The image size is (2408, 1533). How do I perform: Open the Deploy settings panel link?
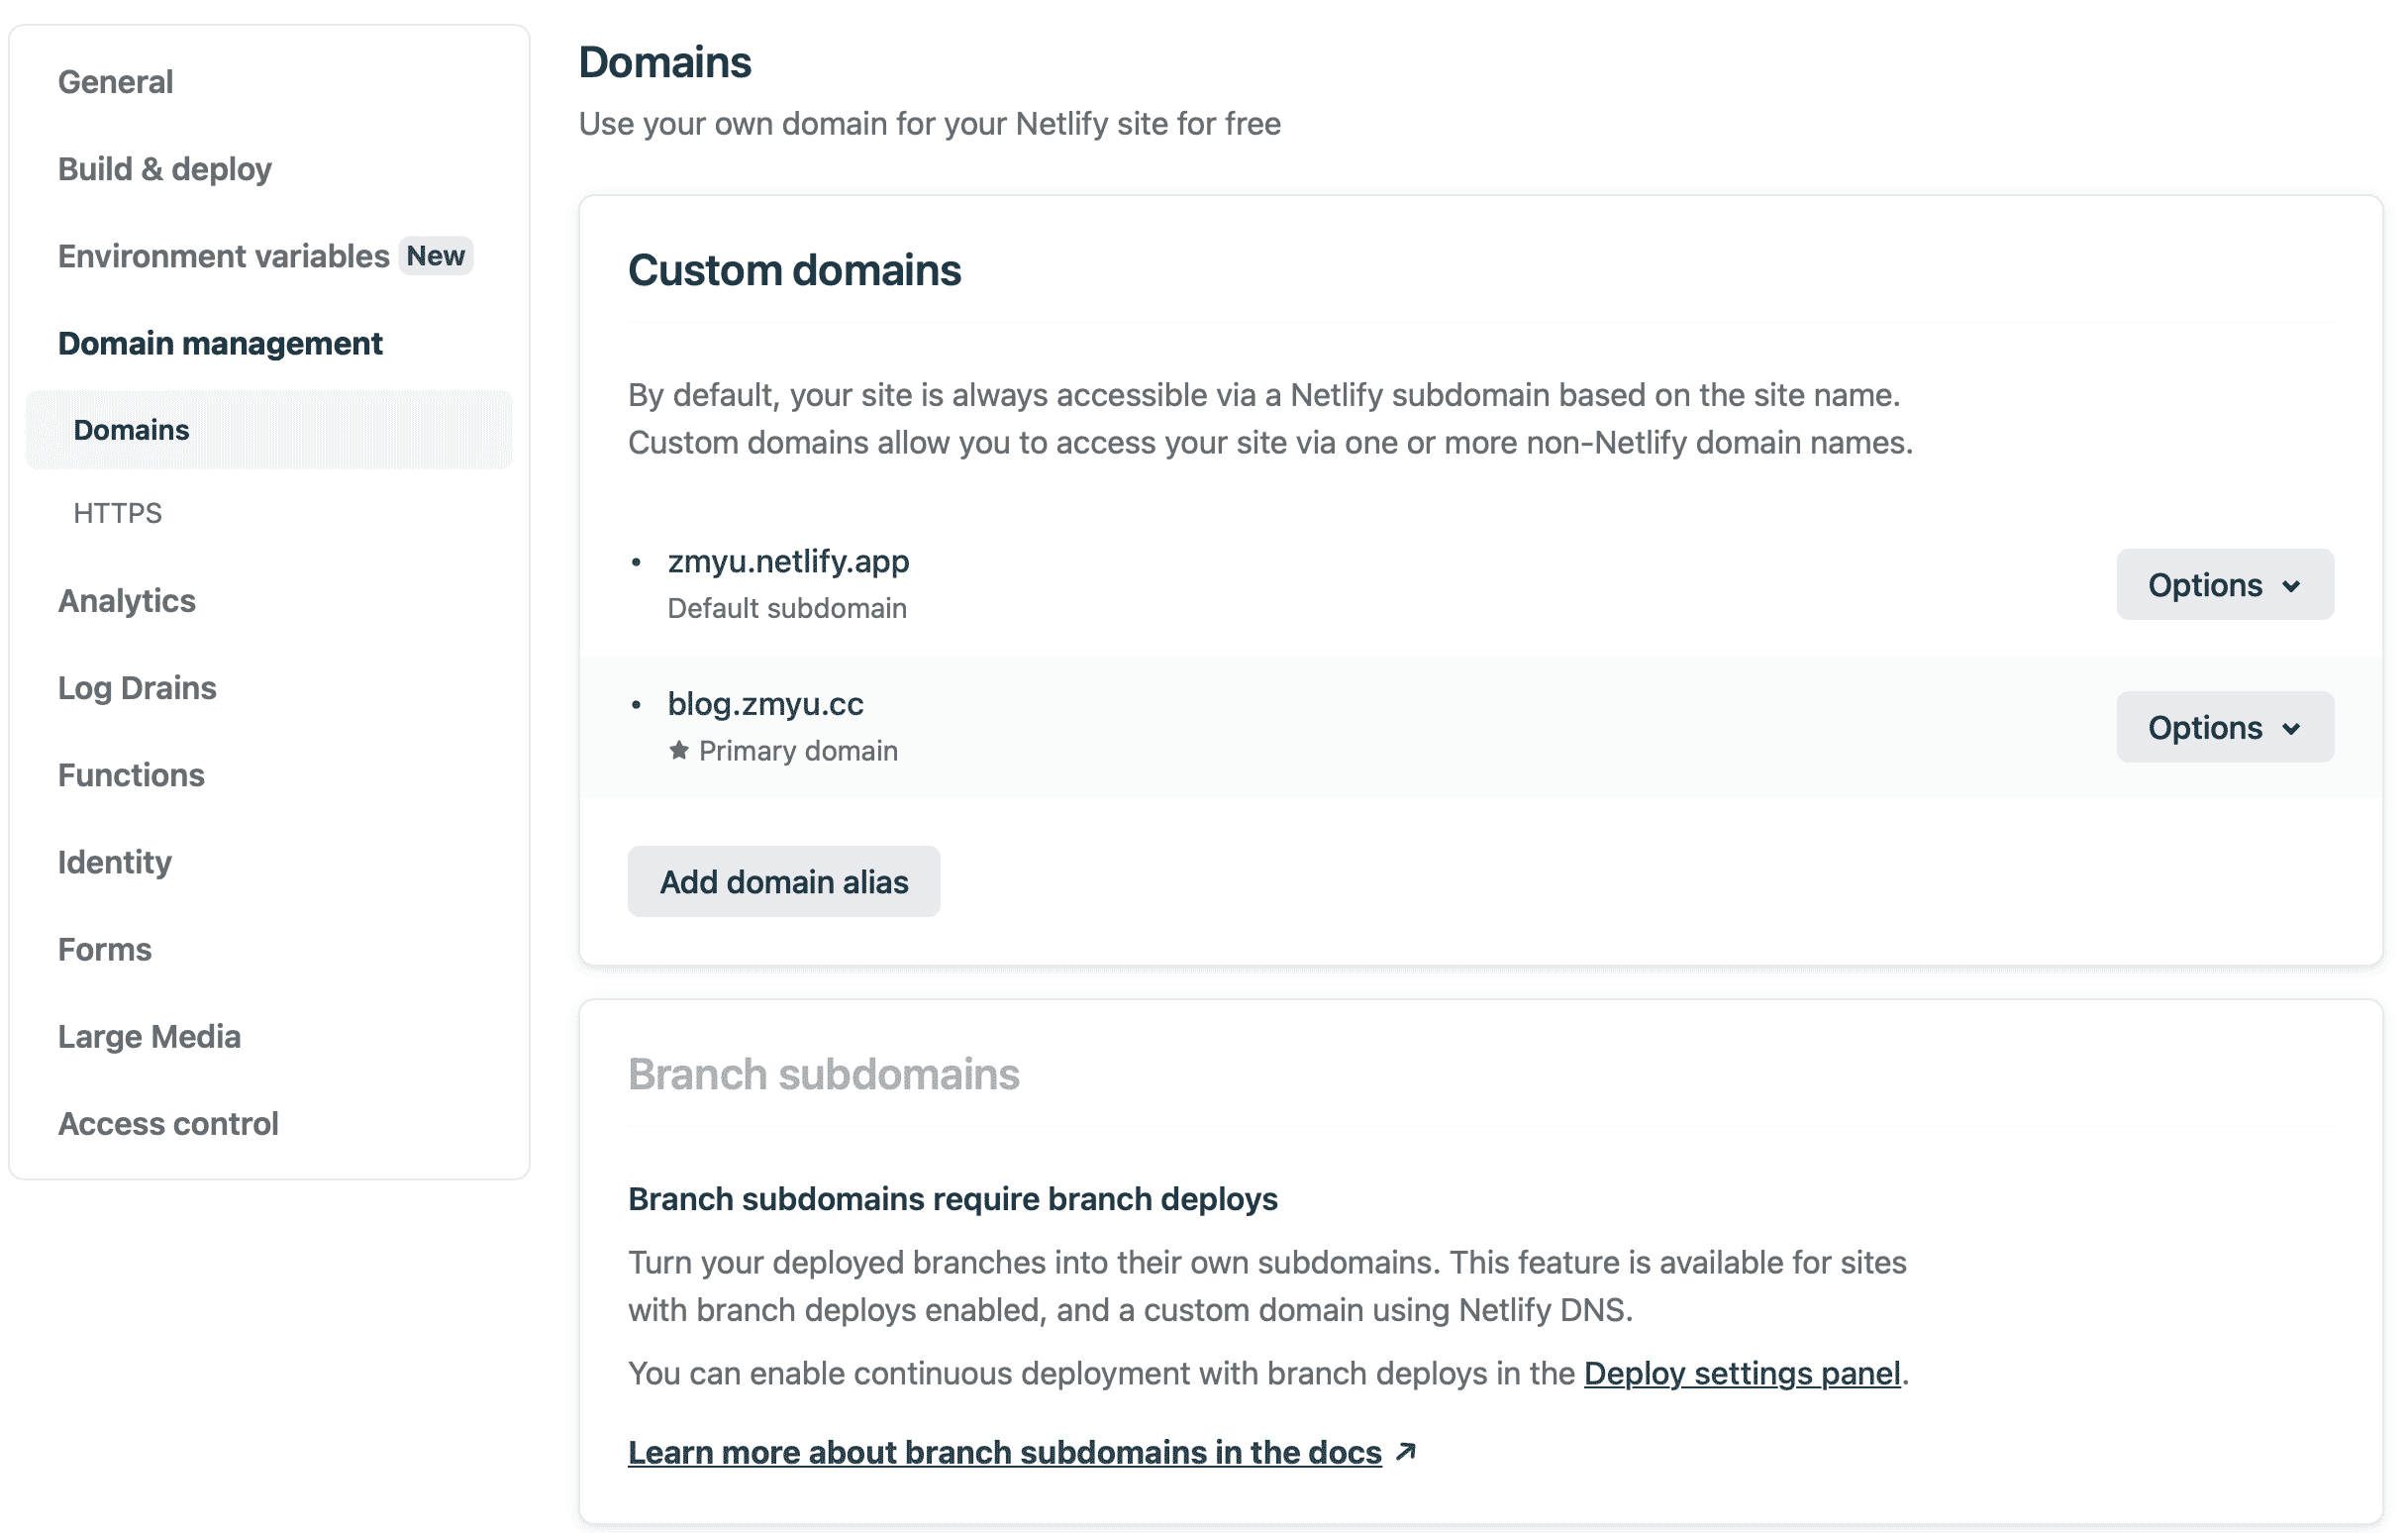point(1742,1373)
